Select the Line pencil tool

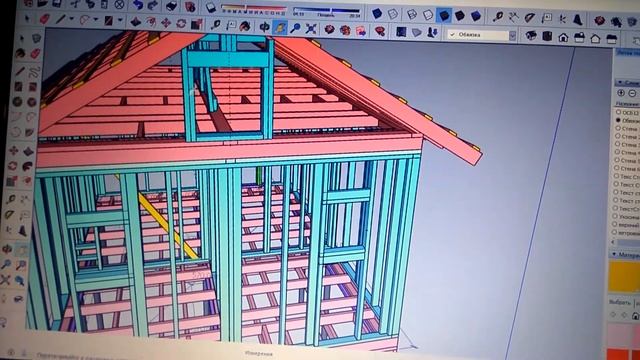click(x=60, y=19)
